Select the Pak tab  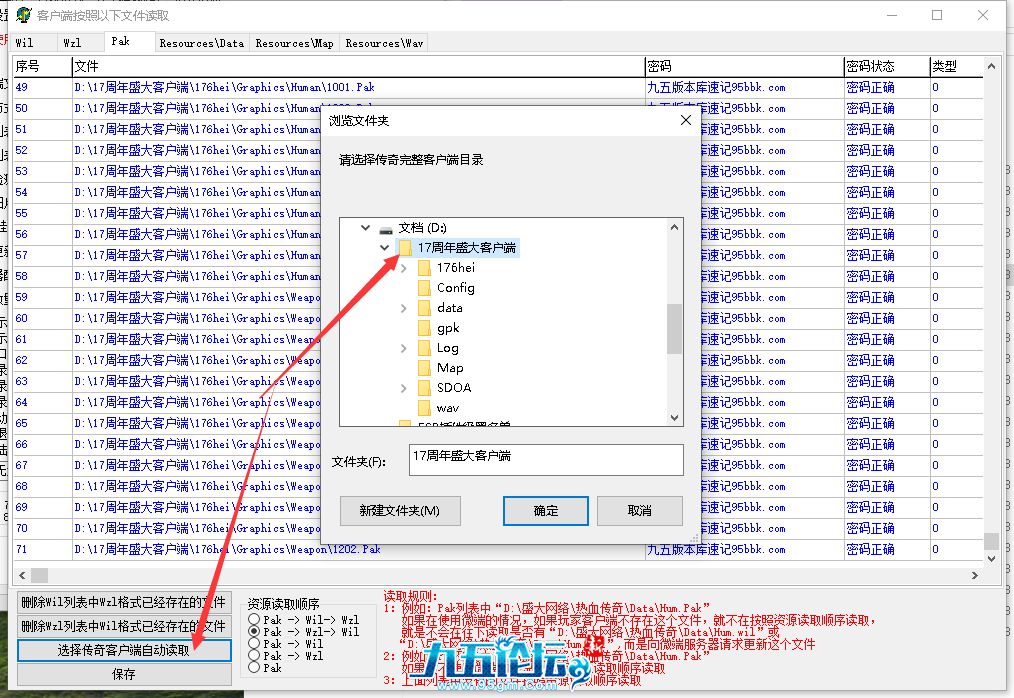[129, 41]
